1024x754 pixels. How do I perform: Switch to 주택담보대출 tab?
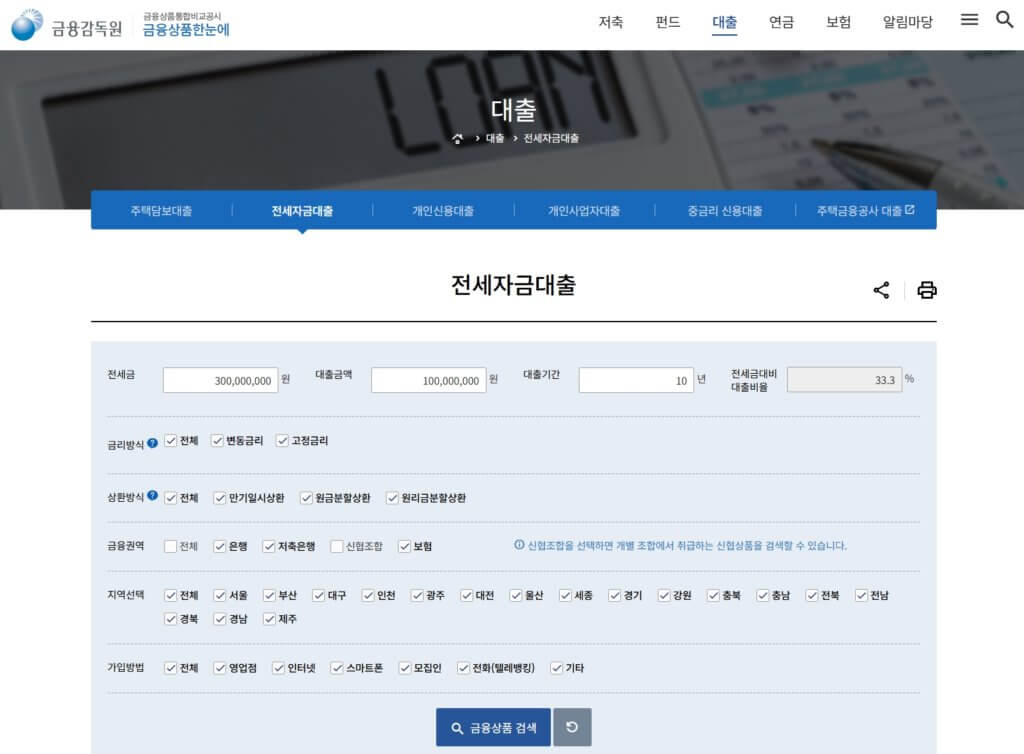click(161, 210)
